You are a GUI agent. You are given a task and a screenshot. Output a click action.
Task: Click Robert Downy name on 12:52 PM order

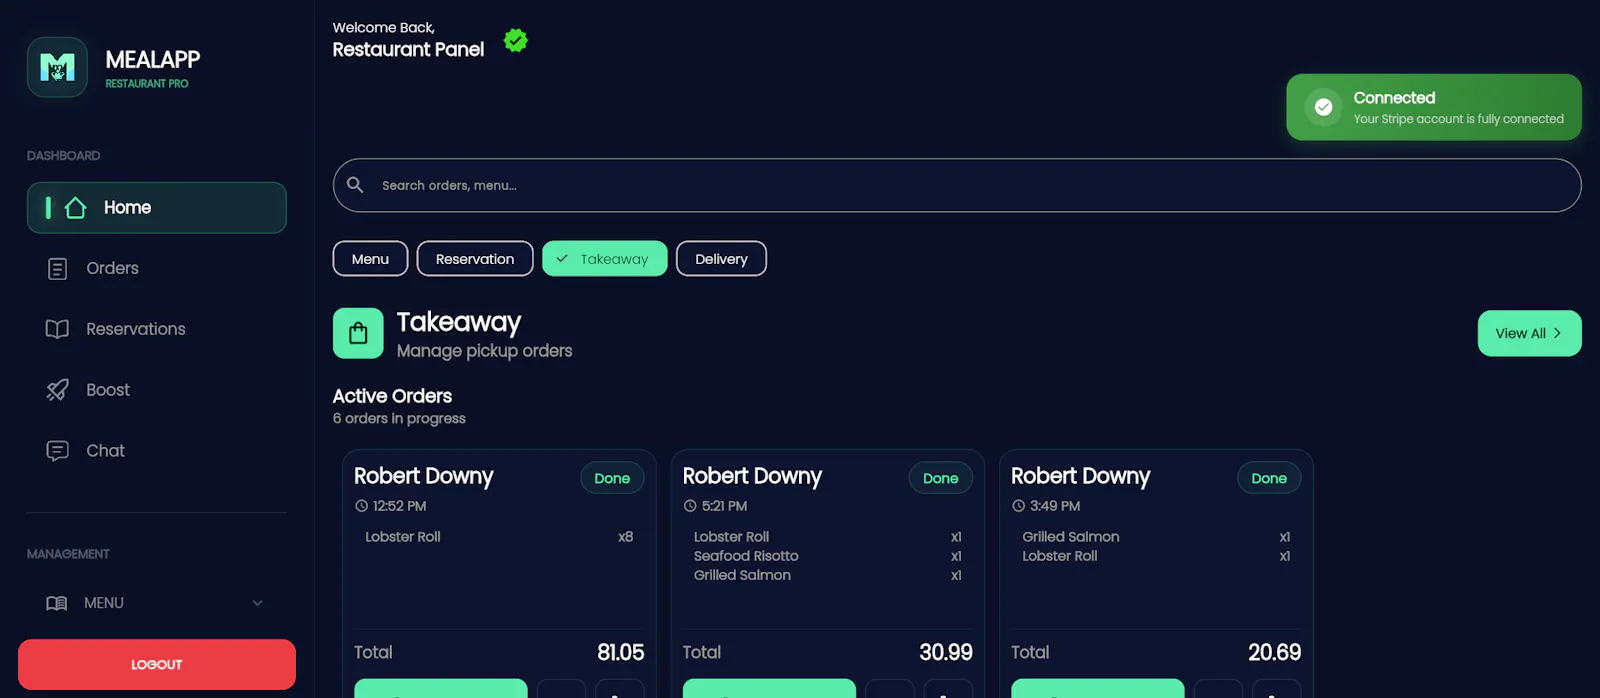(x=424, y=477)
